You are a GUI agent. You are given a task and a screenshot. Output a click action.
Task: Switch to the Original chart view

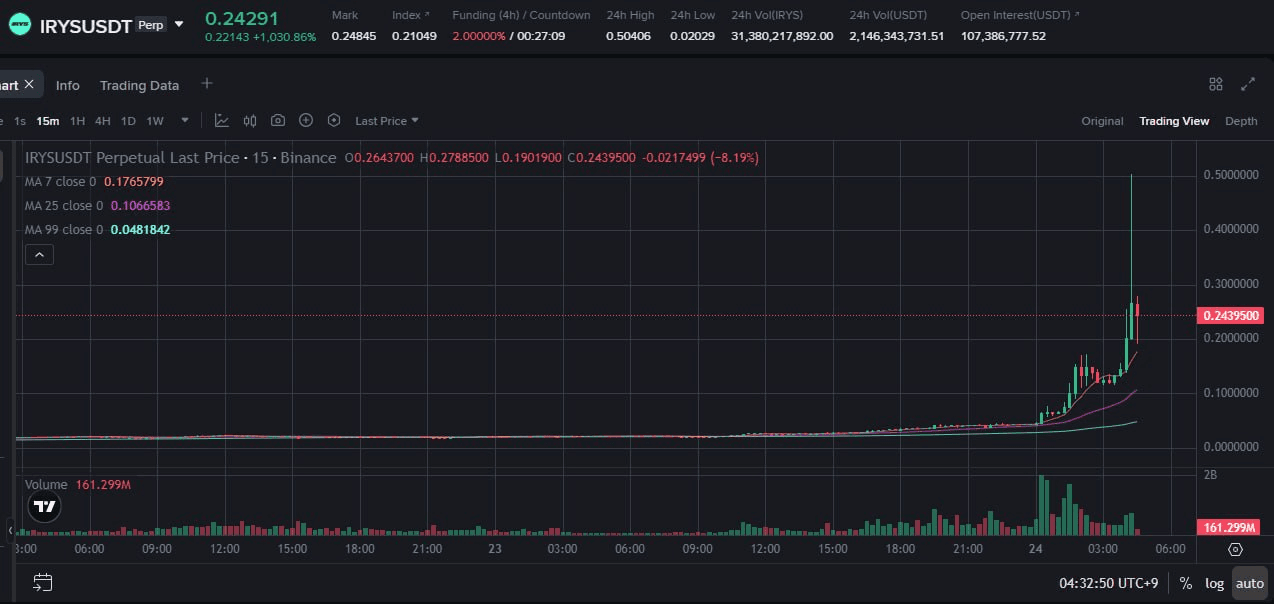click(1102, 121)
